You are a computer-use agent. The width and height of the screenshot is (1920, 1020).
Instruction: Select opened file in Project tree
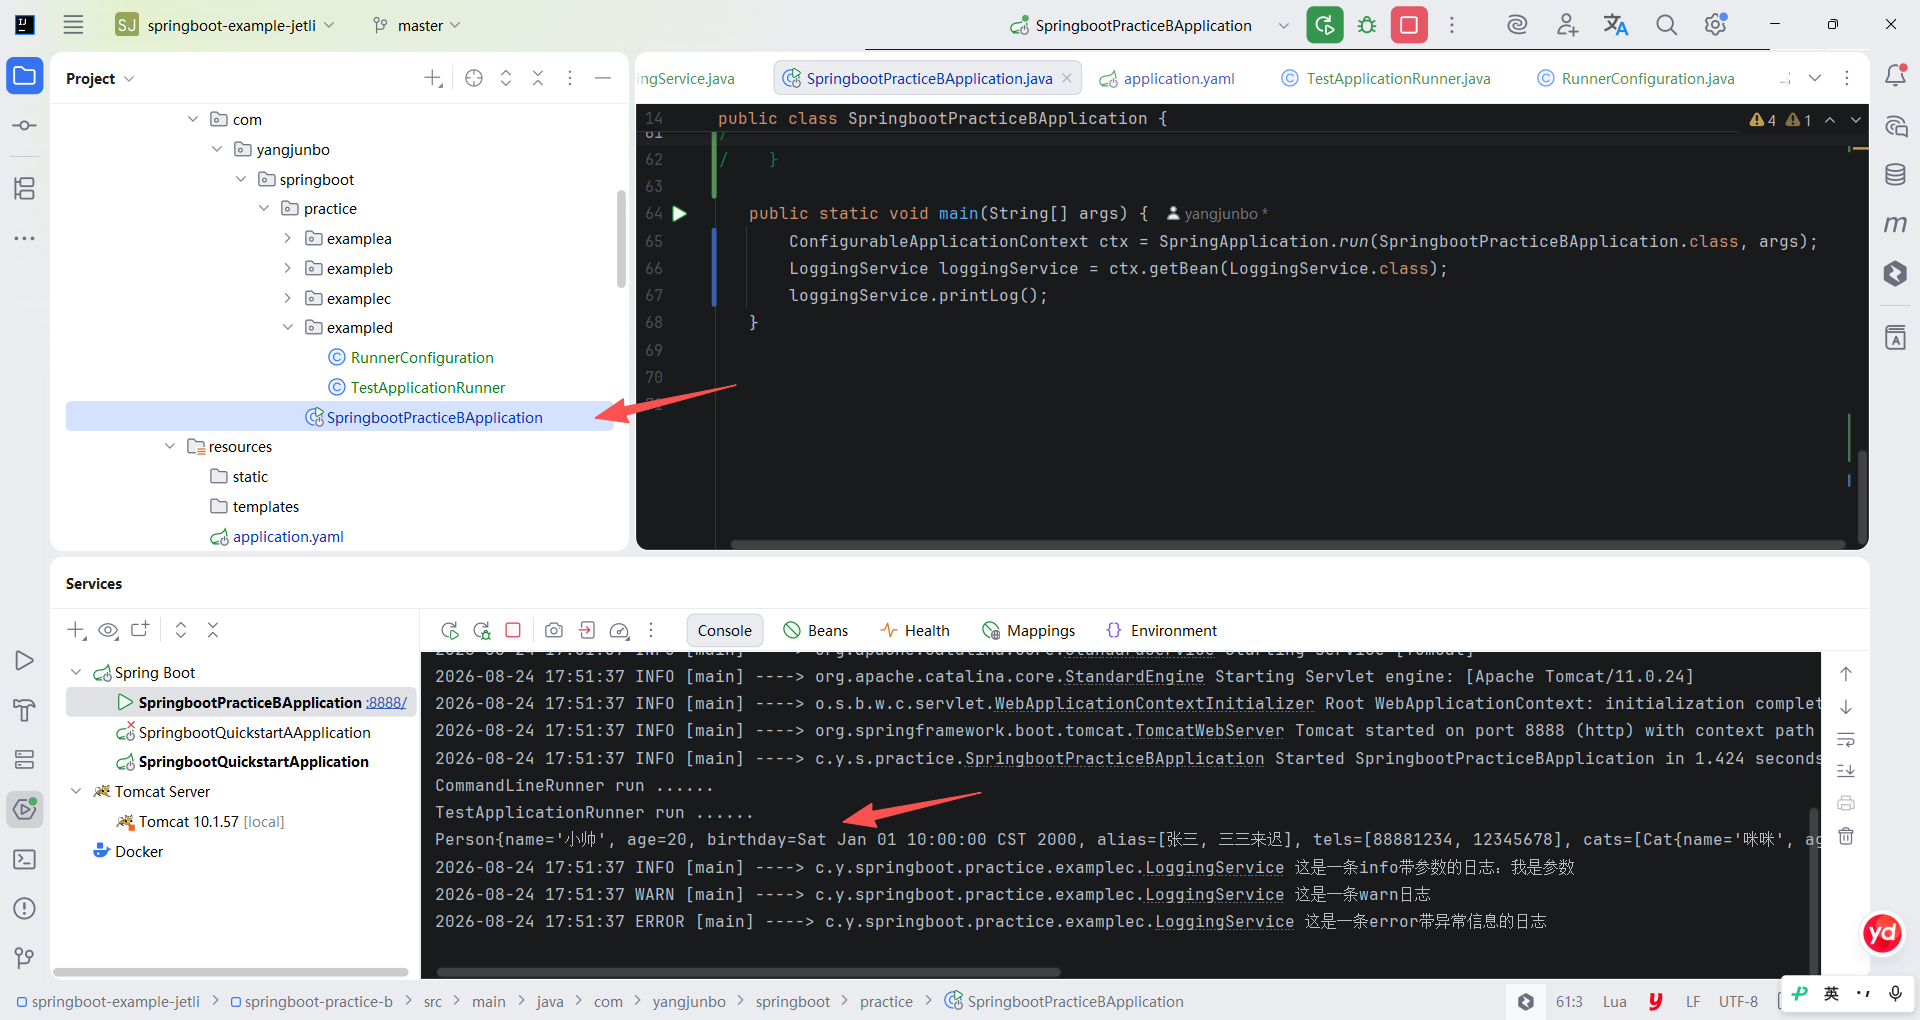[474, 78]
